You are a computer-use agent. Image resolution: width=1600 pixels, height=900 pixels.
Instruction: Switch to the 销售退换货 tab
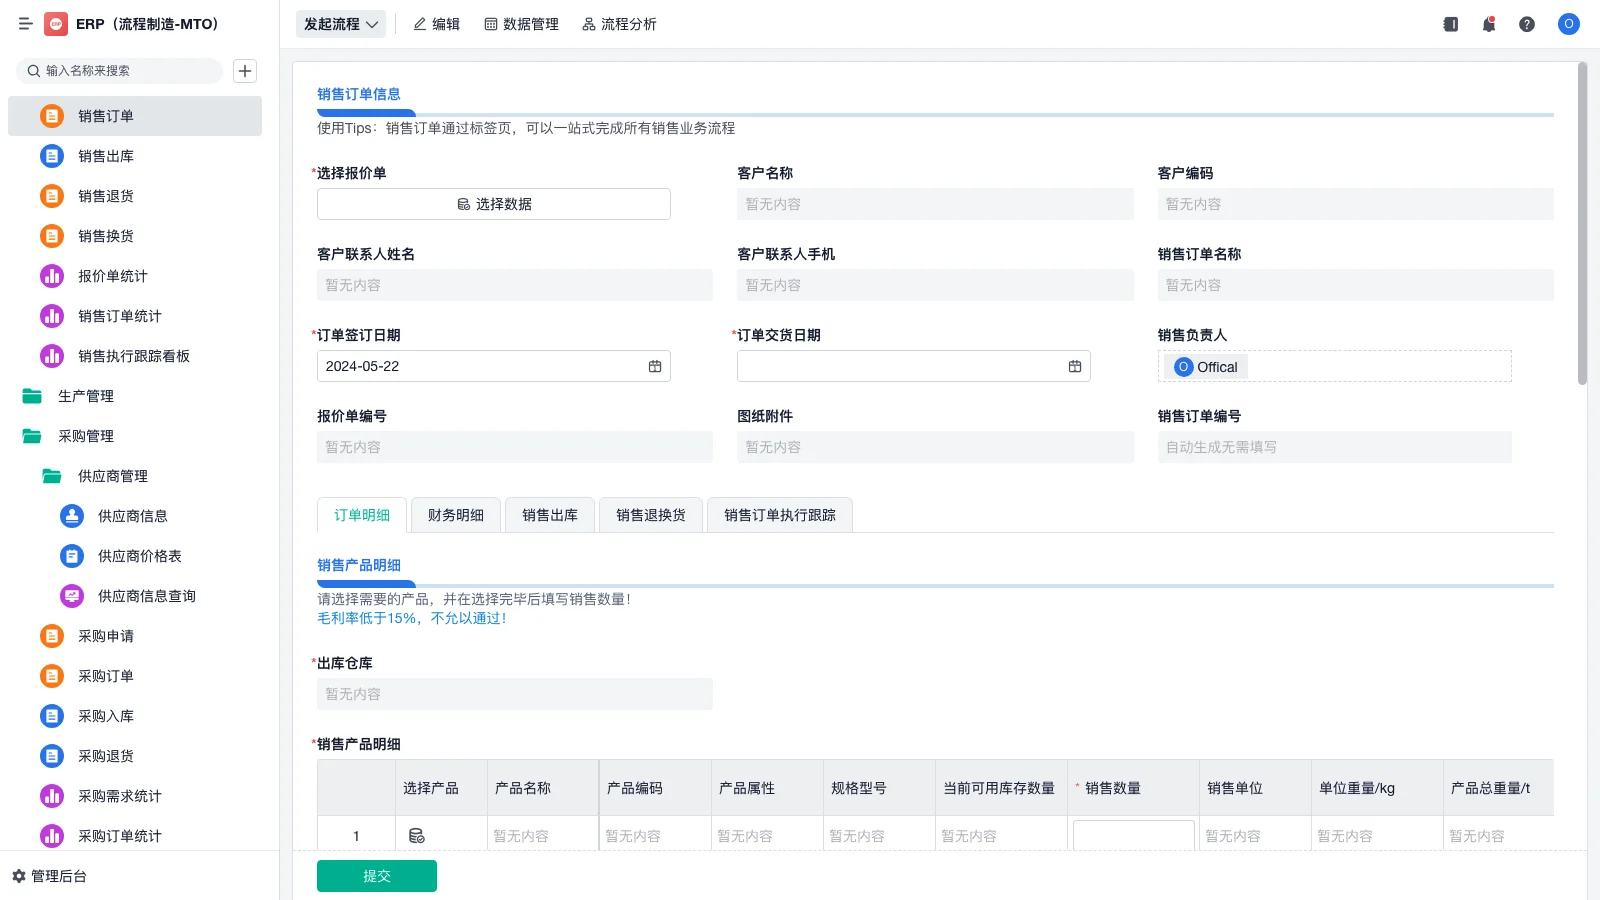[x=651, y=515]
